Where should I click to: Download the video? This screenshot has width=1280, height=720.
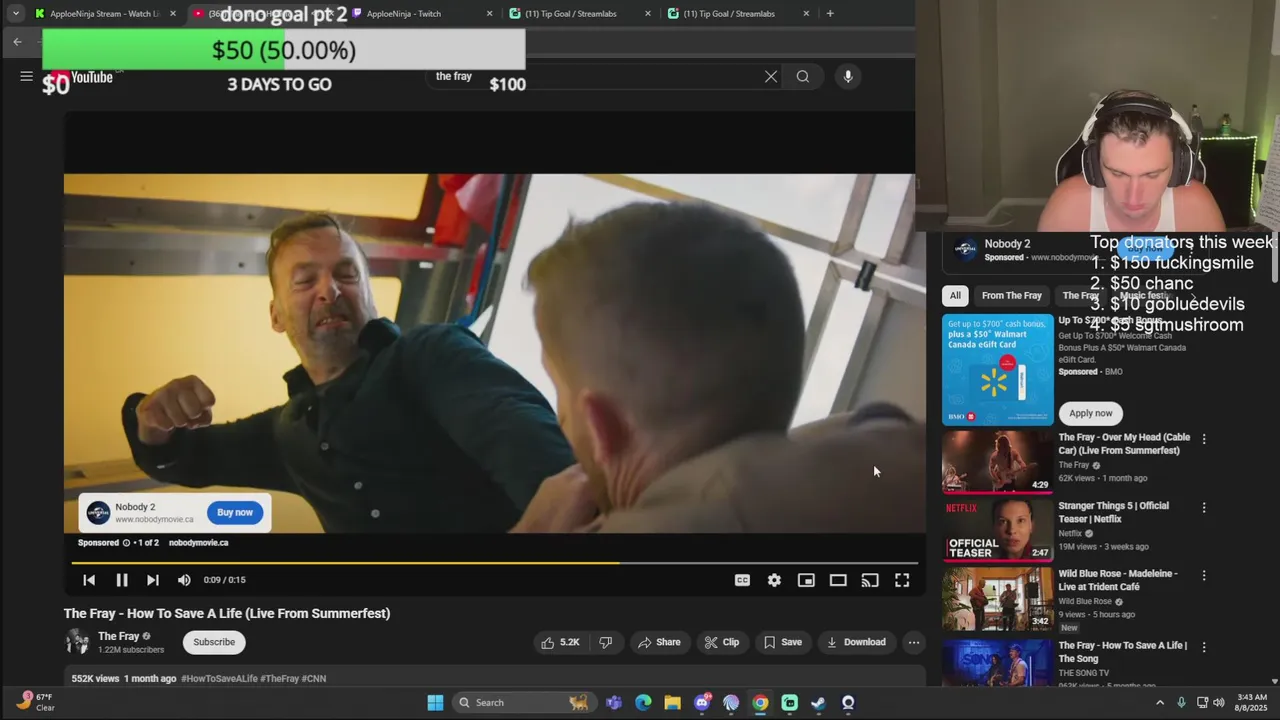click(x=856, y=642)
